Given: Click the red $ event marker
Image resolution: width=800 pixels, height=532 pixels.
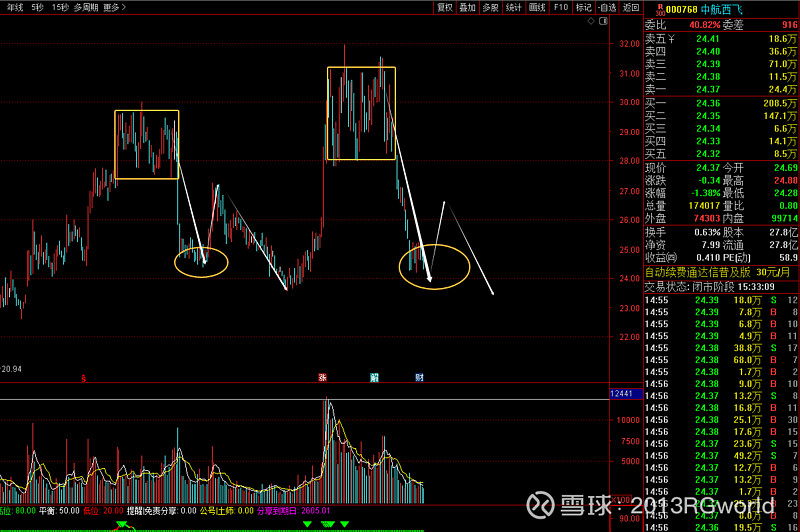Looking at the screenshot, I should [x=84, y=378].
